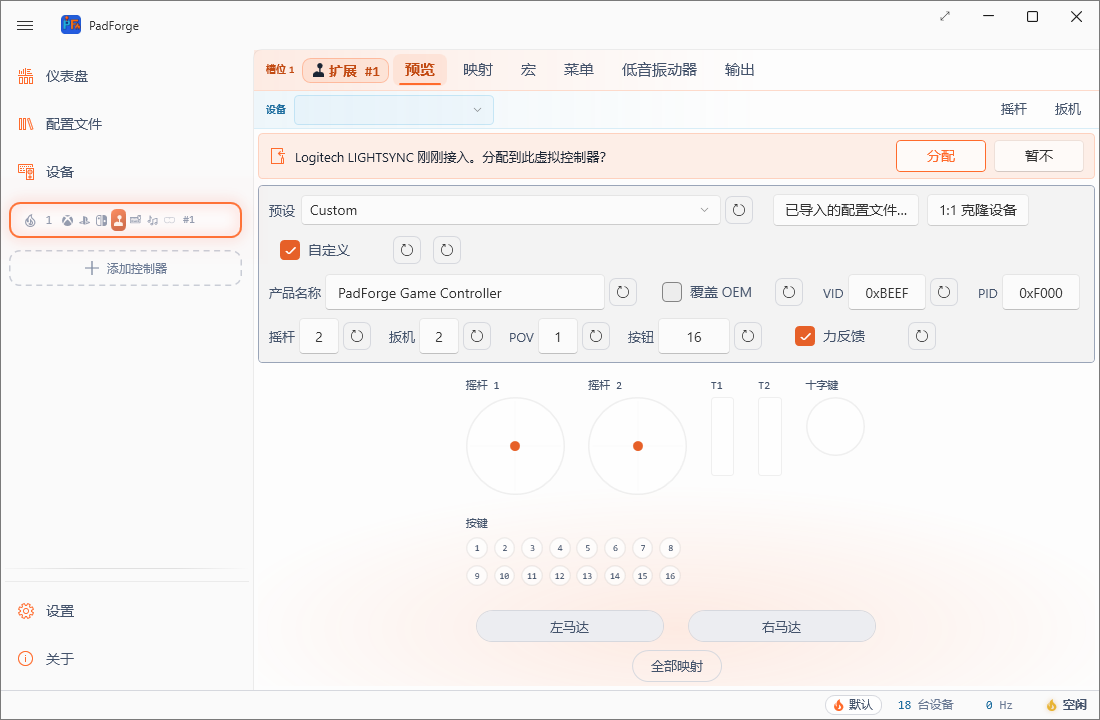
Task: Select Nintendo Switch type on controller card
Action: click(102, 220)
